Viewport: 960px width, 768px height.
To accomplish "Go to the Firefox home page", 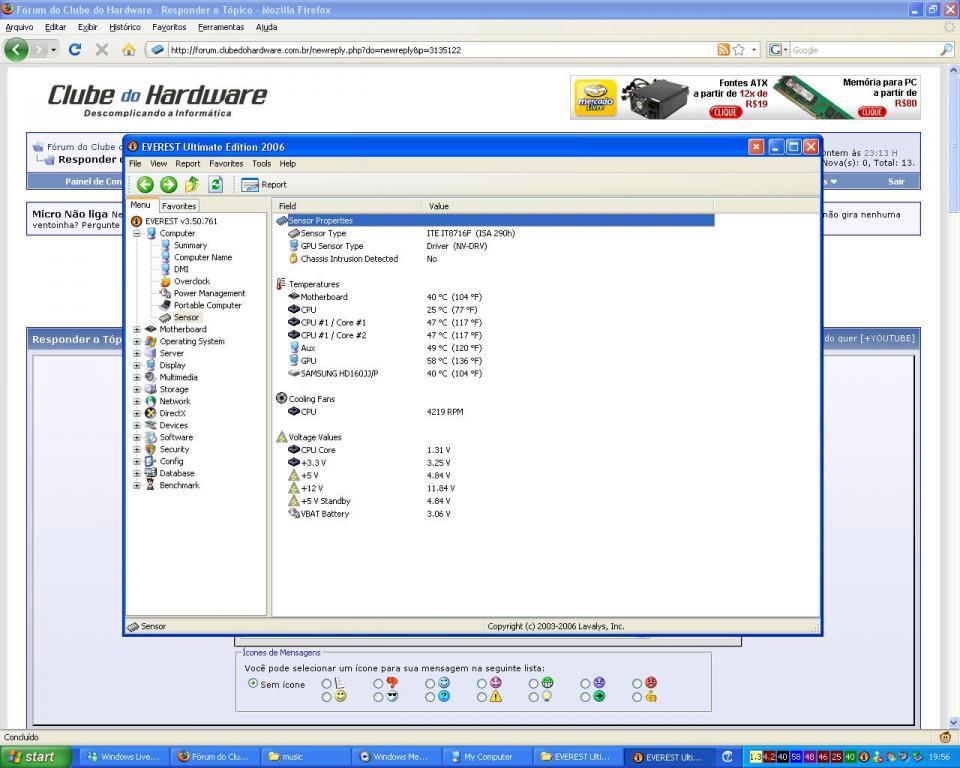I will pyautogui.click(x=129, y=50).
